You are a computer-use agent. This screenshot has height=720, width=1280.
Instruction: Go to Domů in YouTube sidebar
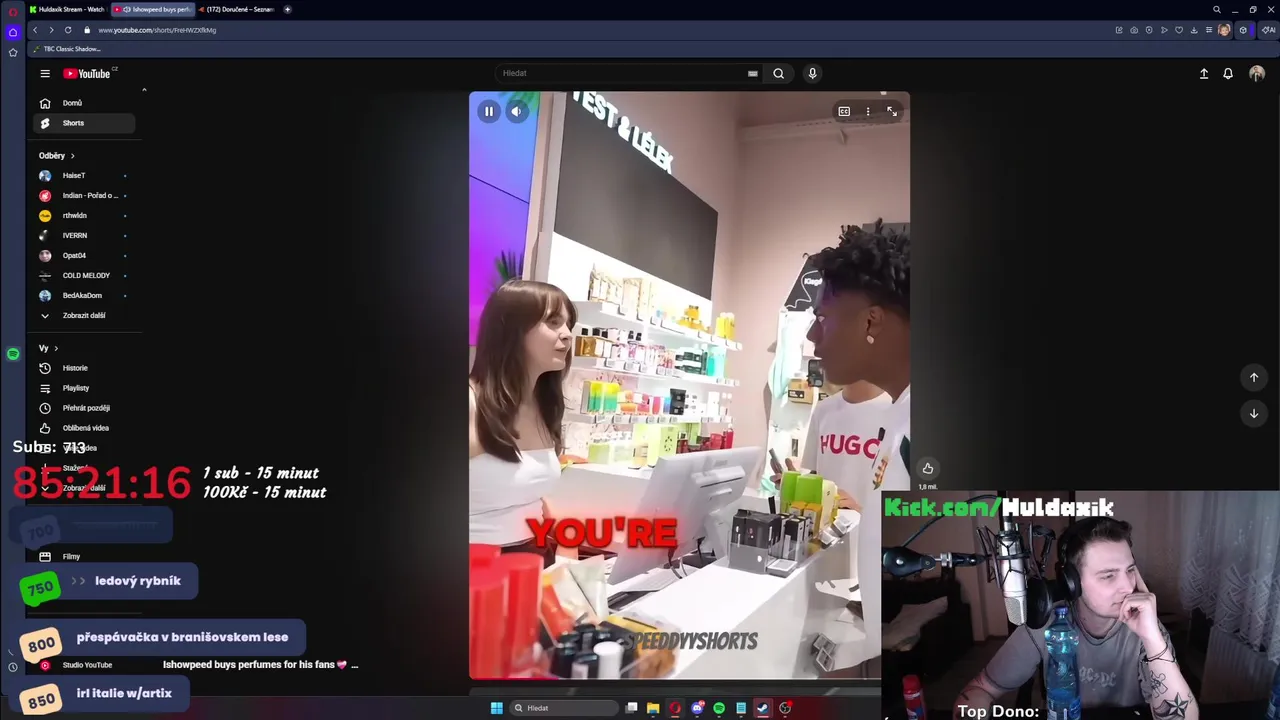(x=84, y=103)
